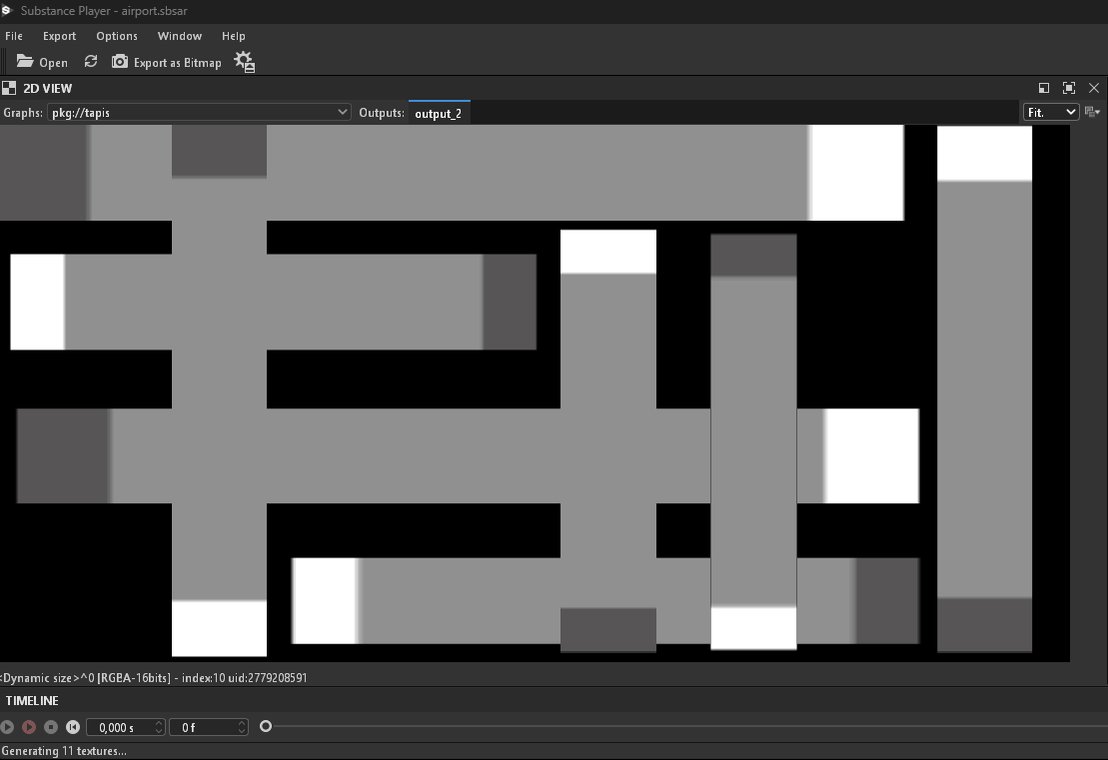1108x760 pixels.
Task: Rewind timeline to start
Action: pyautogui.click(x=73, y=727)
